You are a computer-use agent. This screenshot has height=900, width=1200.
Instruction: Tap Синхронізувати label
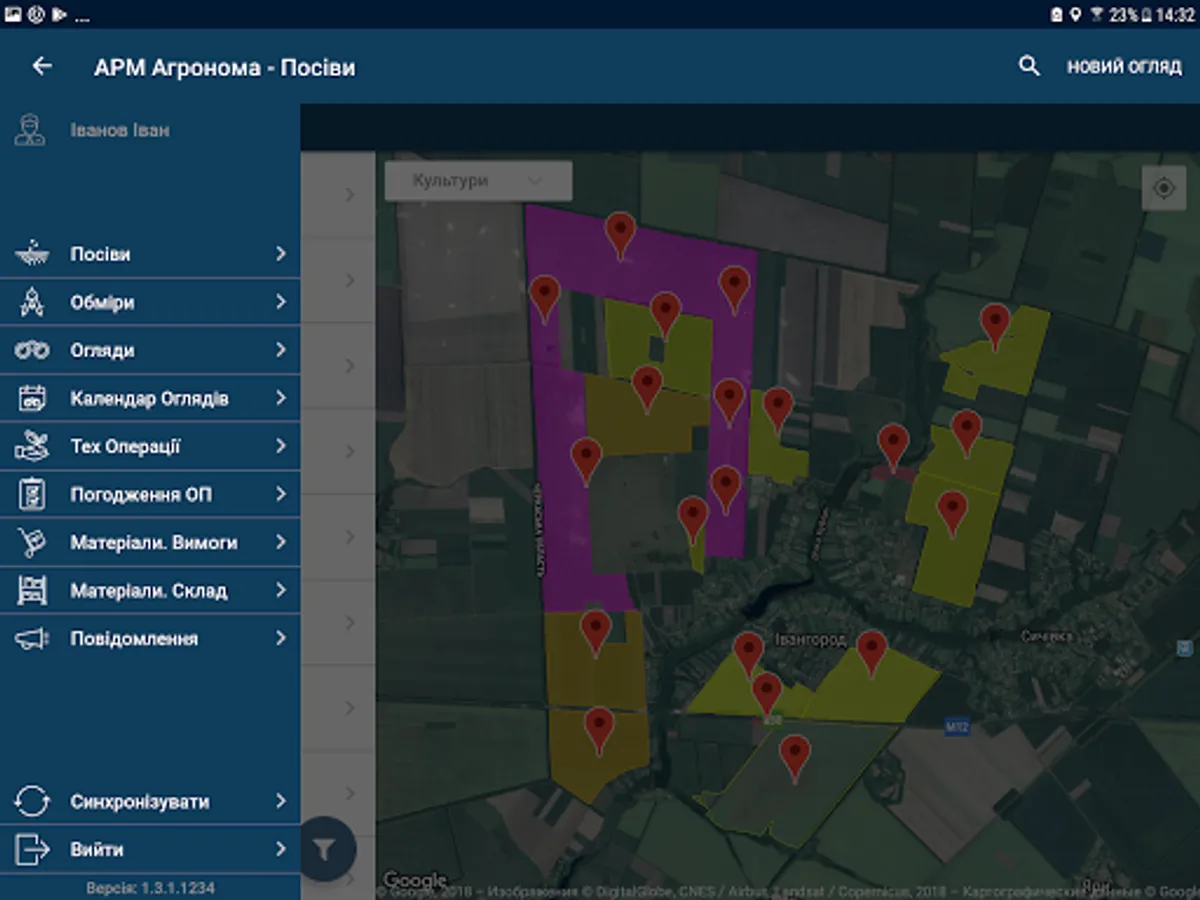coord(140,802)
